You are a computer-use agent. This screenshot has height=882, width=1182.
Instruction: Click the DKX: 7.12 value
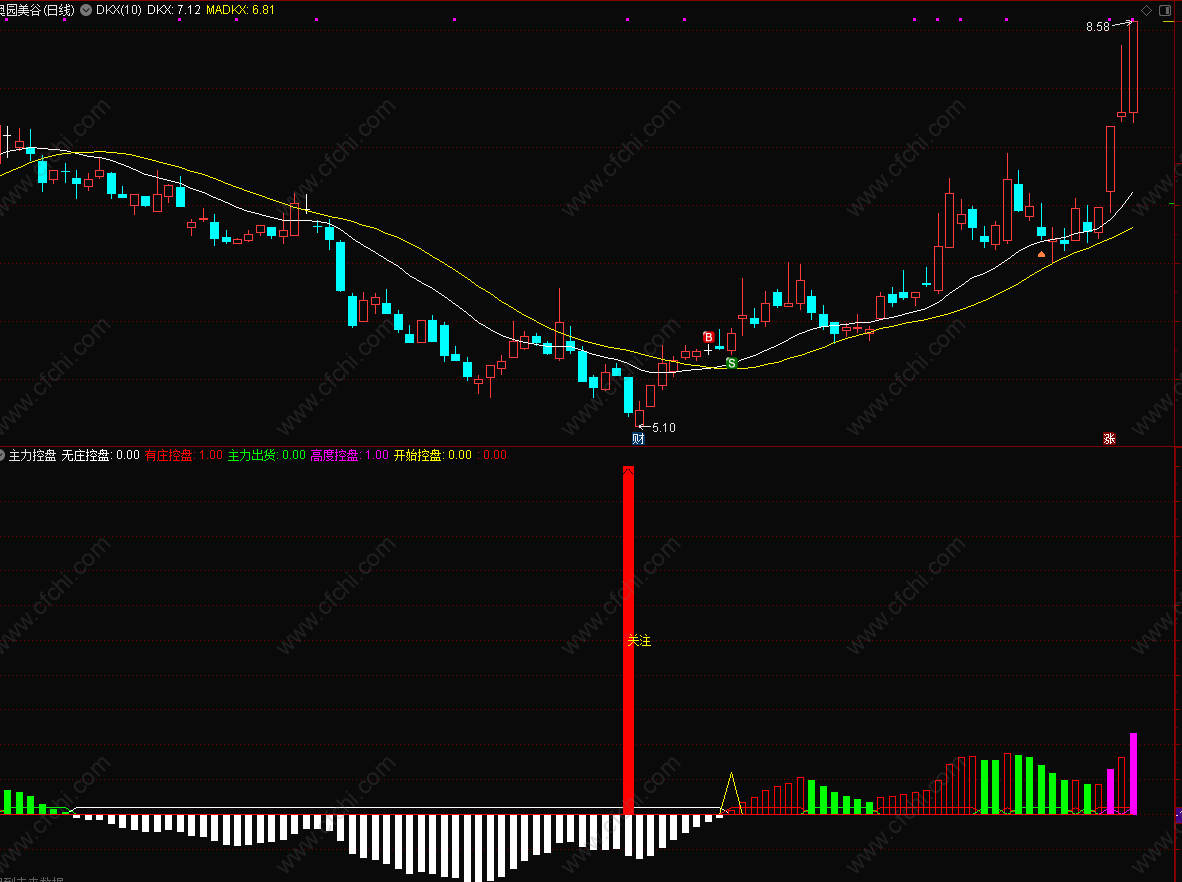(174, 10)
